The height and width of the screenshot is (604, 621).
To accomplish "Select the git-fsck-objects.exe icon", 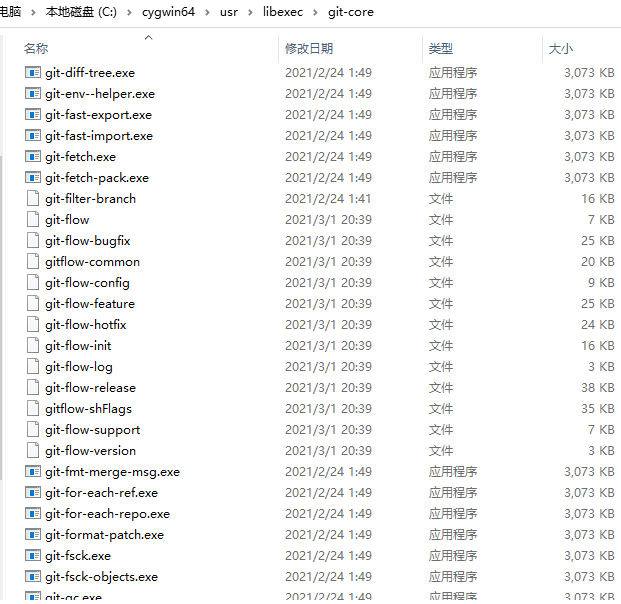I will (32, 577).
